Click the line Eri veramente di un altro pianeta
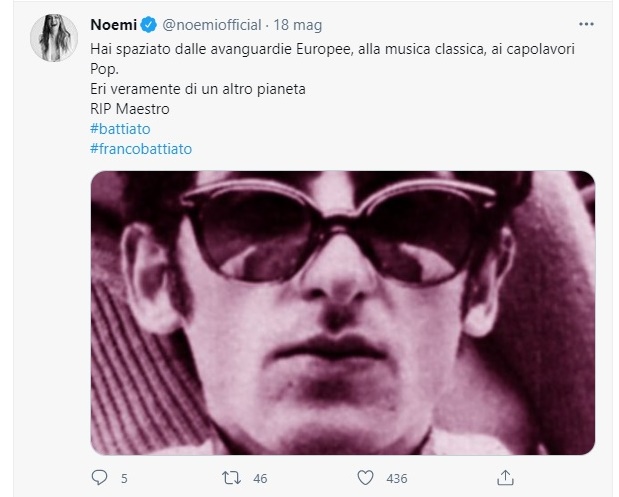The height and width of the screenshot is (497, 619). pos(198,89)
